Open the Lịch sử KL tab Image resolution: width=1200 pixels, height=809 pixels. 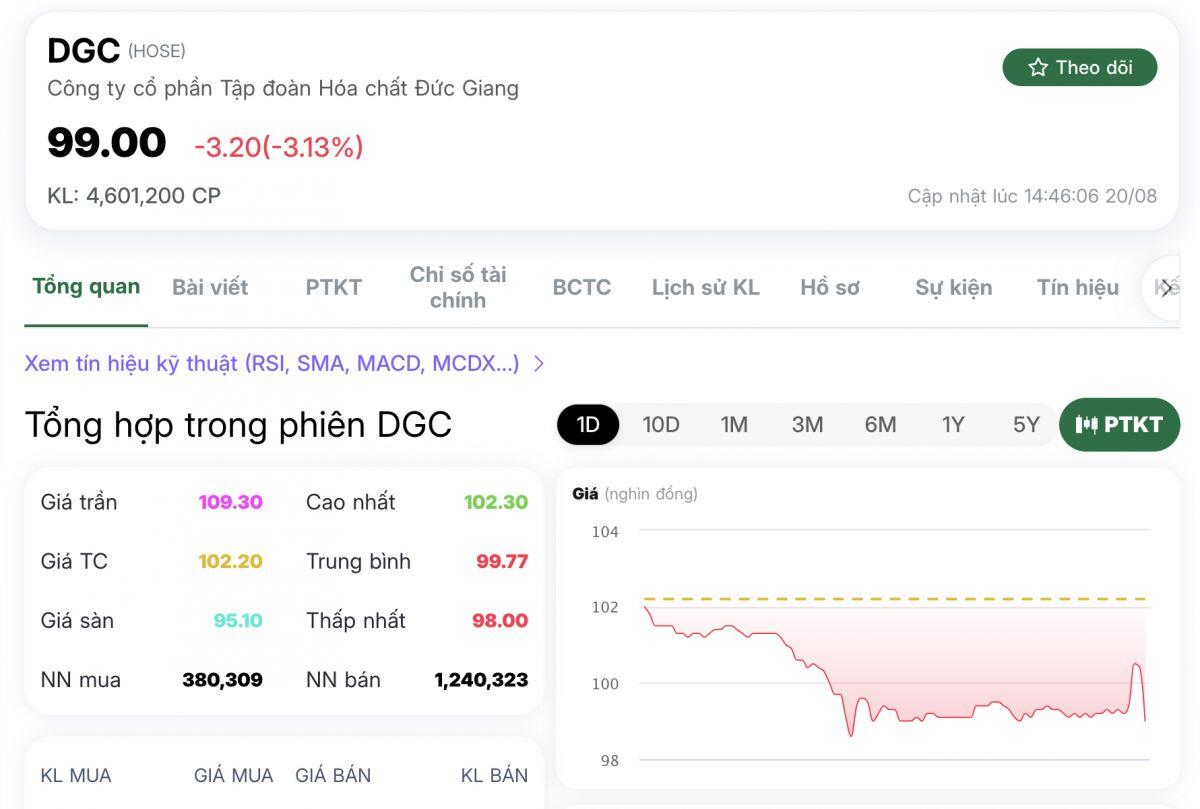click(705, 287)
